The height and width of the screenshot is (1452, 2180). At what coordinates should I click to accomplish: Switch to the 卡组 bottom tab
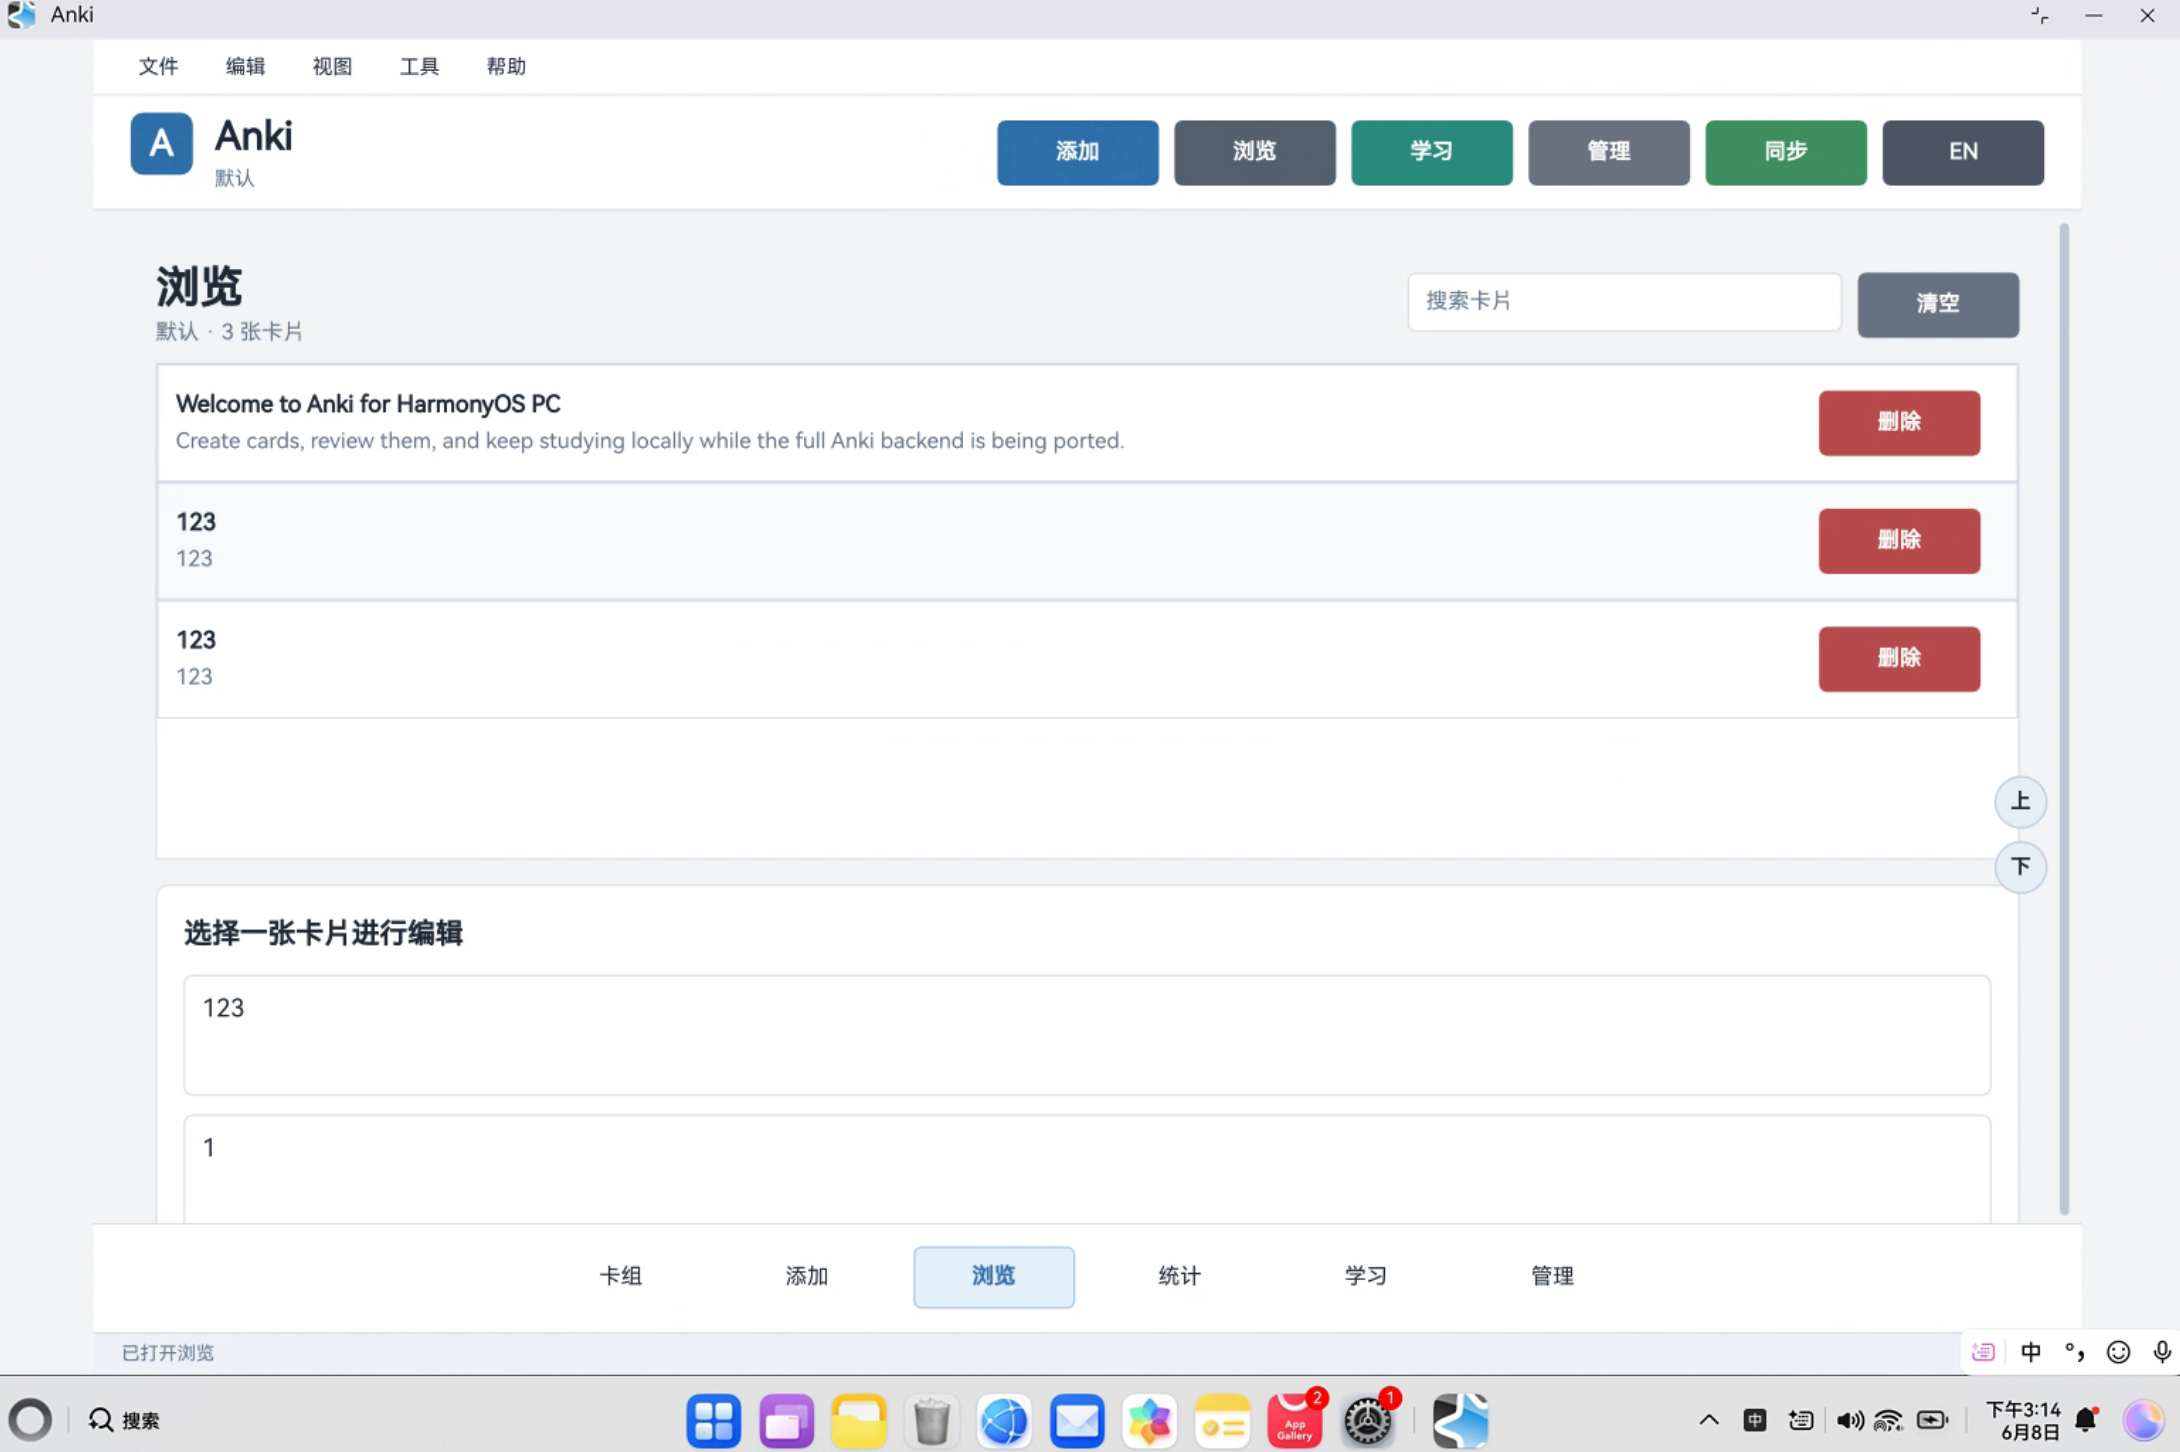pos(620,1276)
